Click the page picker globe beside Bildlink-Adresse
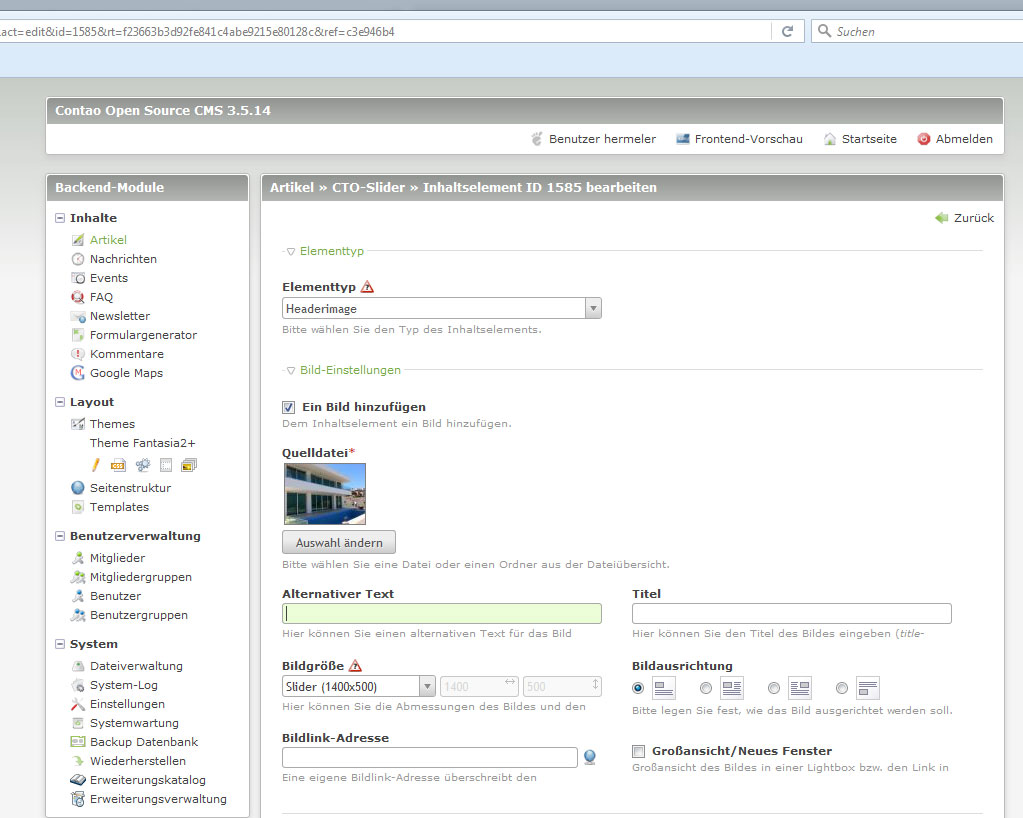 590,757
